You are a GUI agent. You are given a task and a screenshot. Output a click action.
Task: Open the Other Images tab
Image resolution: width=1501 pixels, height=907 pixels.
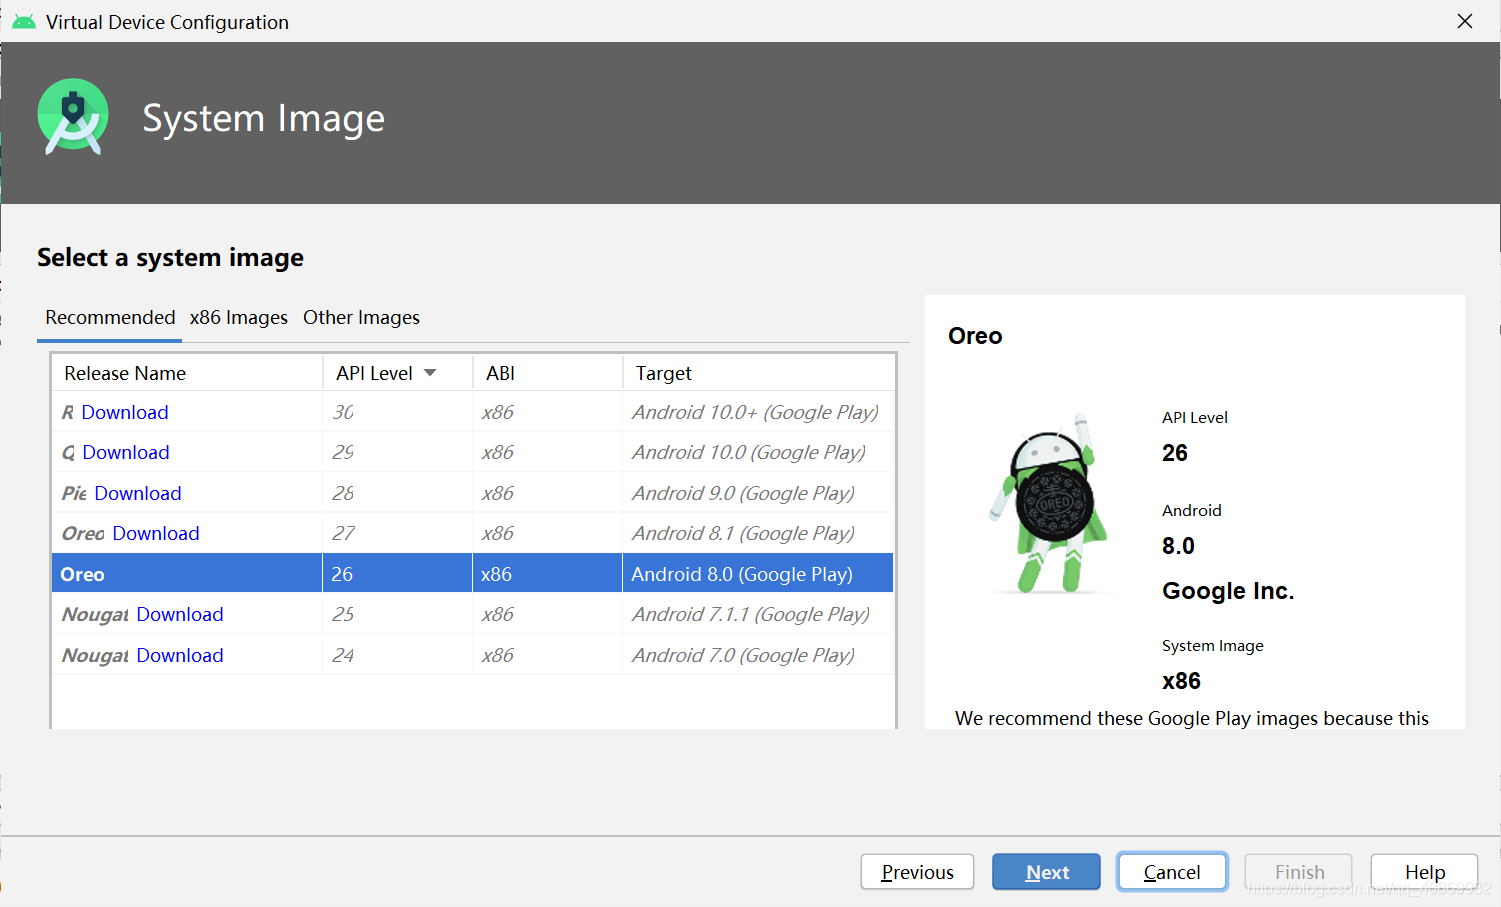pos(361,317)
